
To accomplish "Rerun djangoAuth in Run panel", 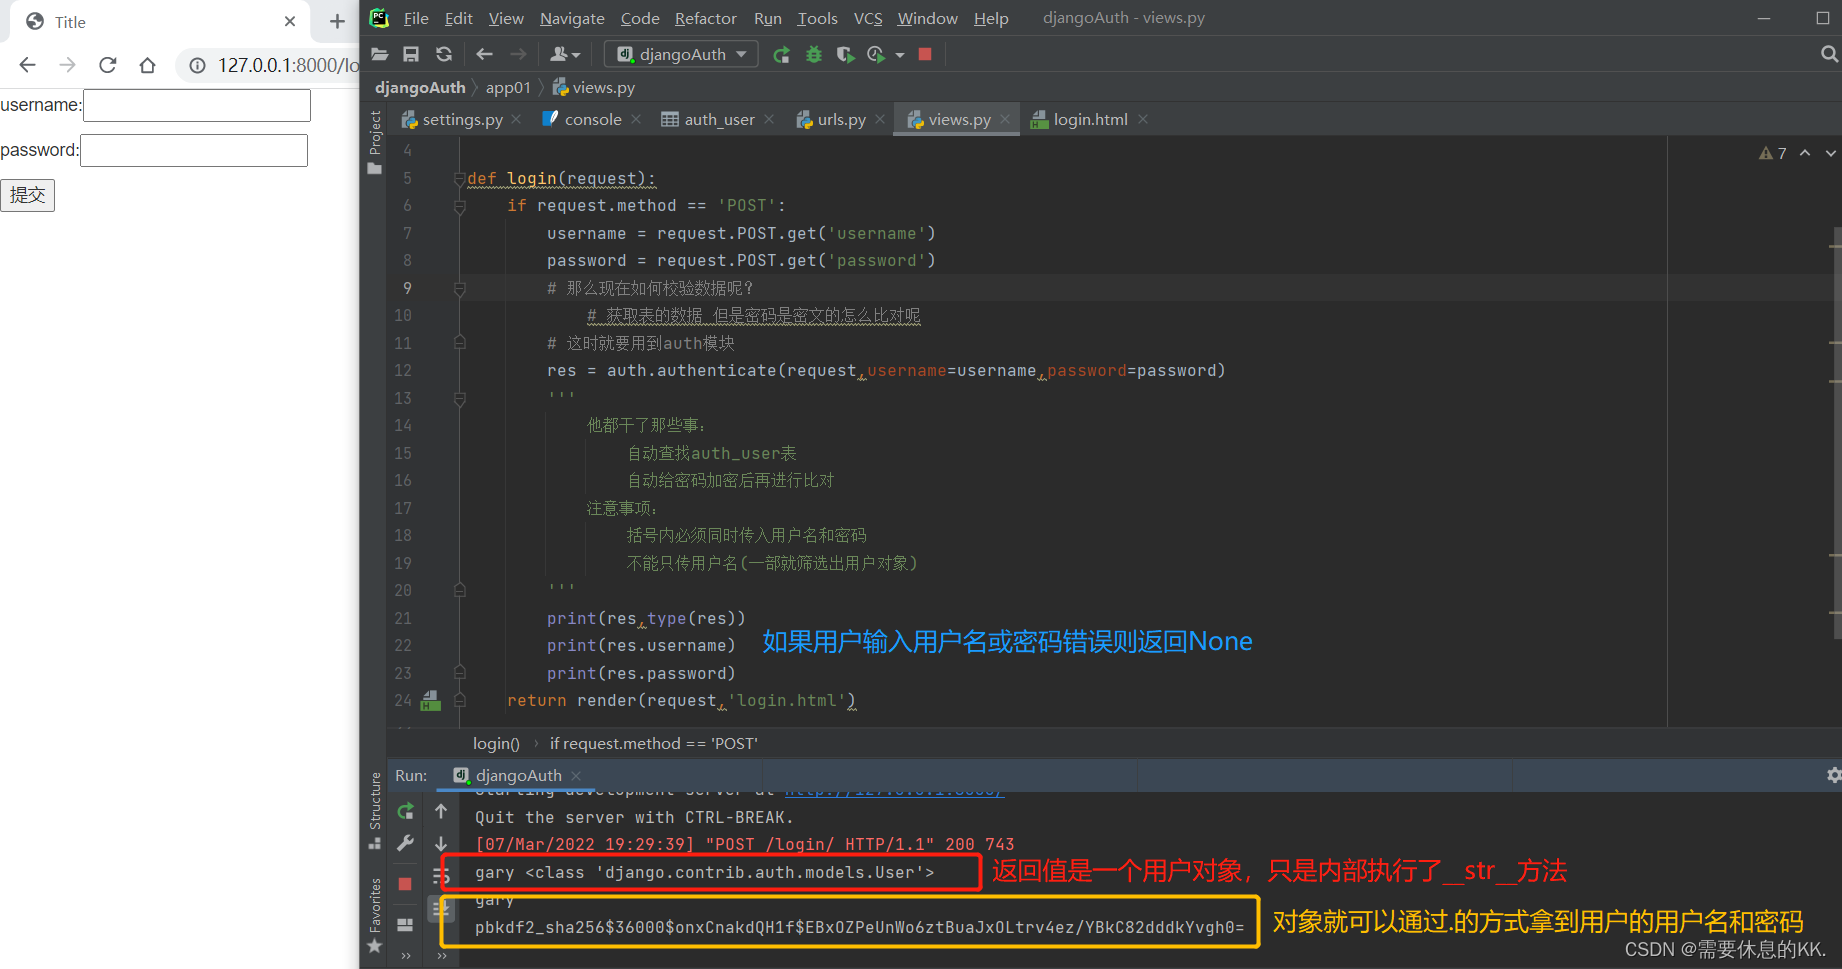I will point(405,811).
